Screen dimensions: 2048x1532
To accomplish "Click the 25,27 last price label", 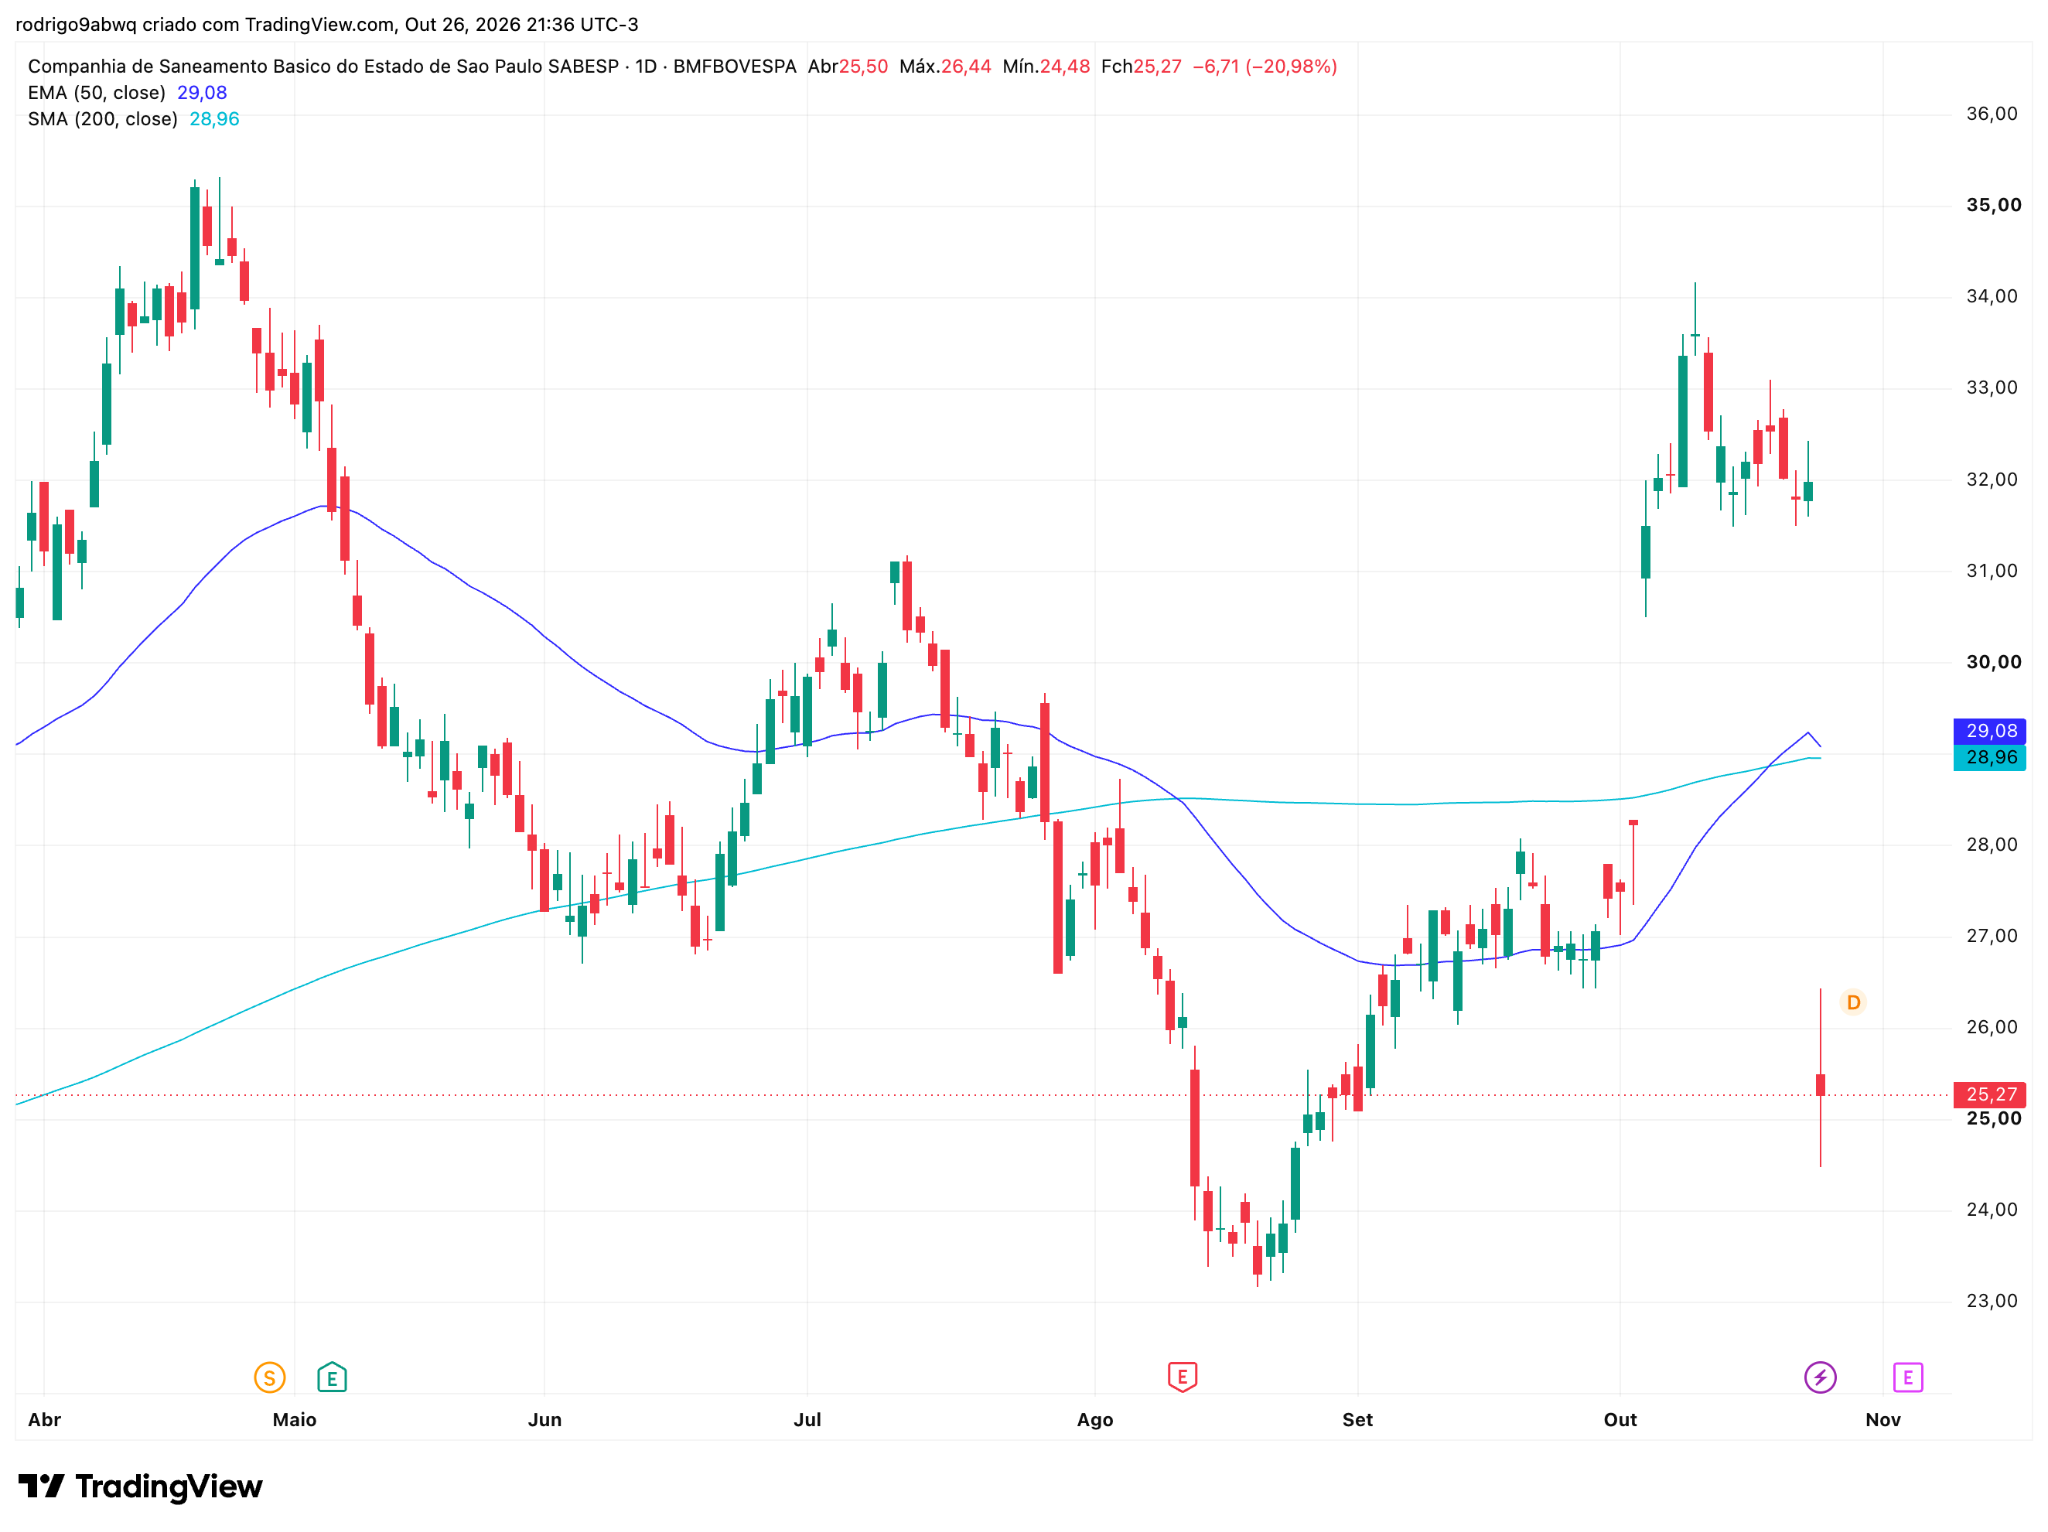I will (x=1990, y=1094).
